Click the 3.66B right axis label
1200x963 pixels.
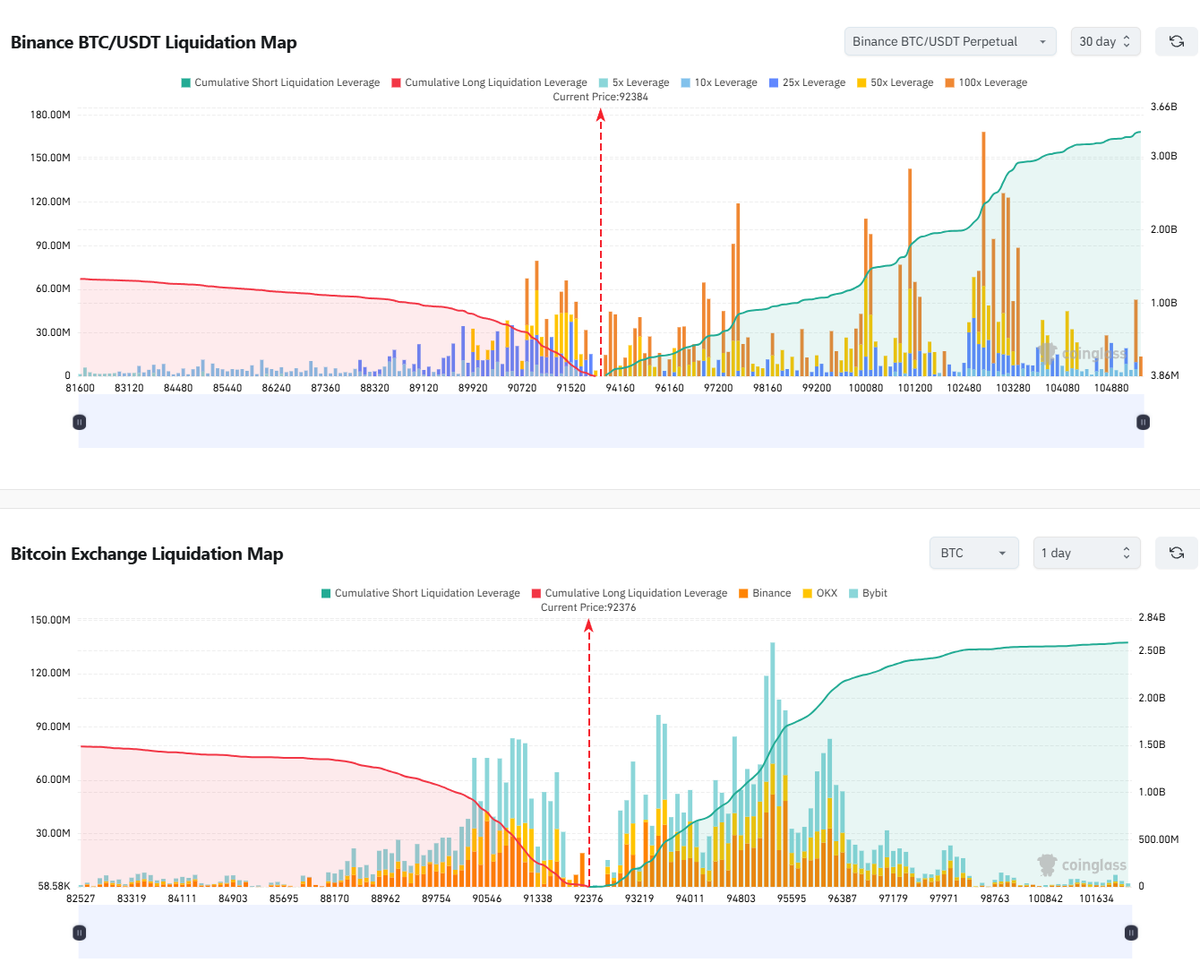click(1164, 107)
